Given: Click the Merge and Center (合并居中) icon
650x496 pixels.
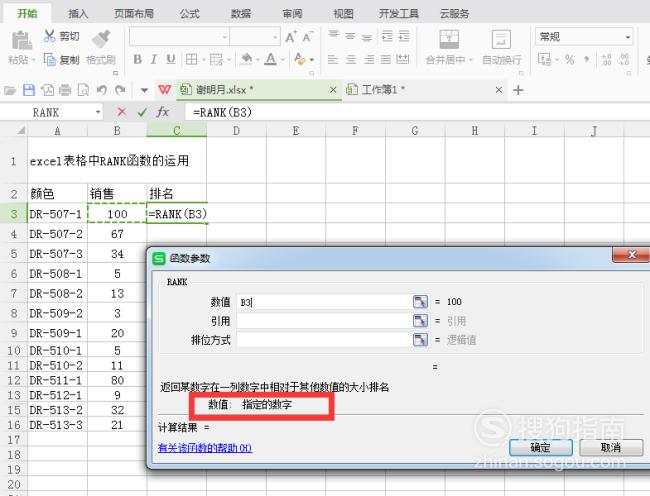Looking at the screenshot, I should pos(449,39).
